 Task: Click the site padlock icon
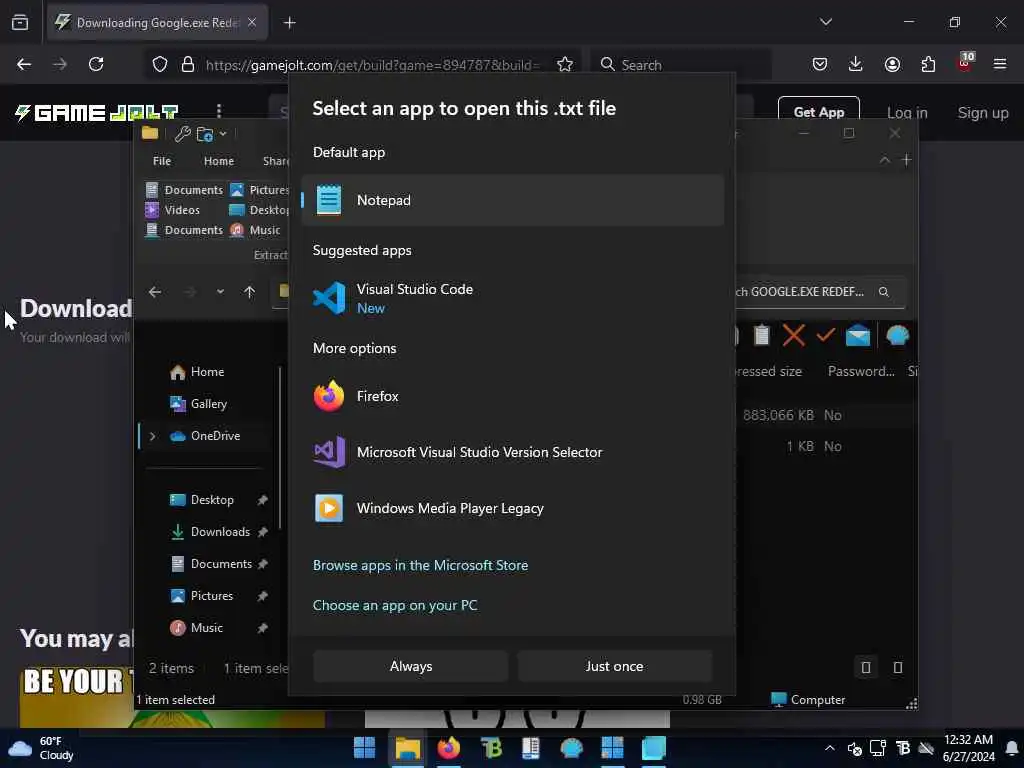click(x=188, y=64)
